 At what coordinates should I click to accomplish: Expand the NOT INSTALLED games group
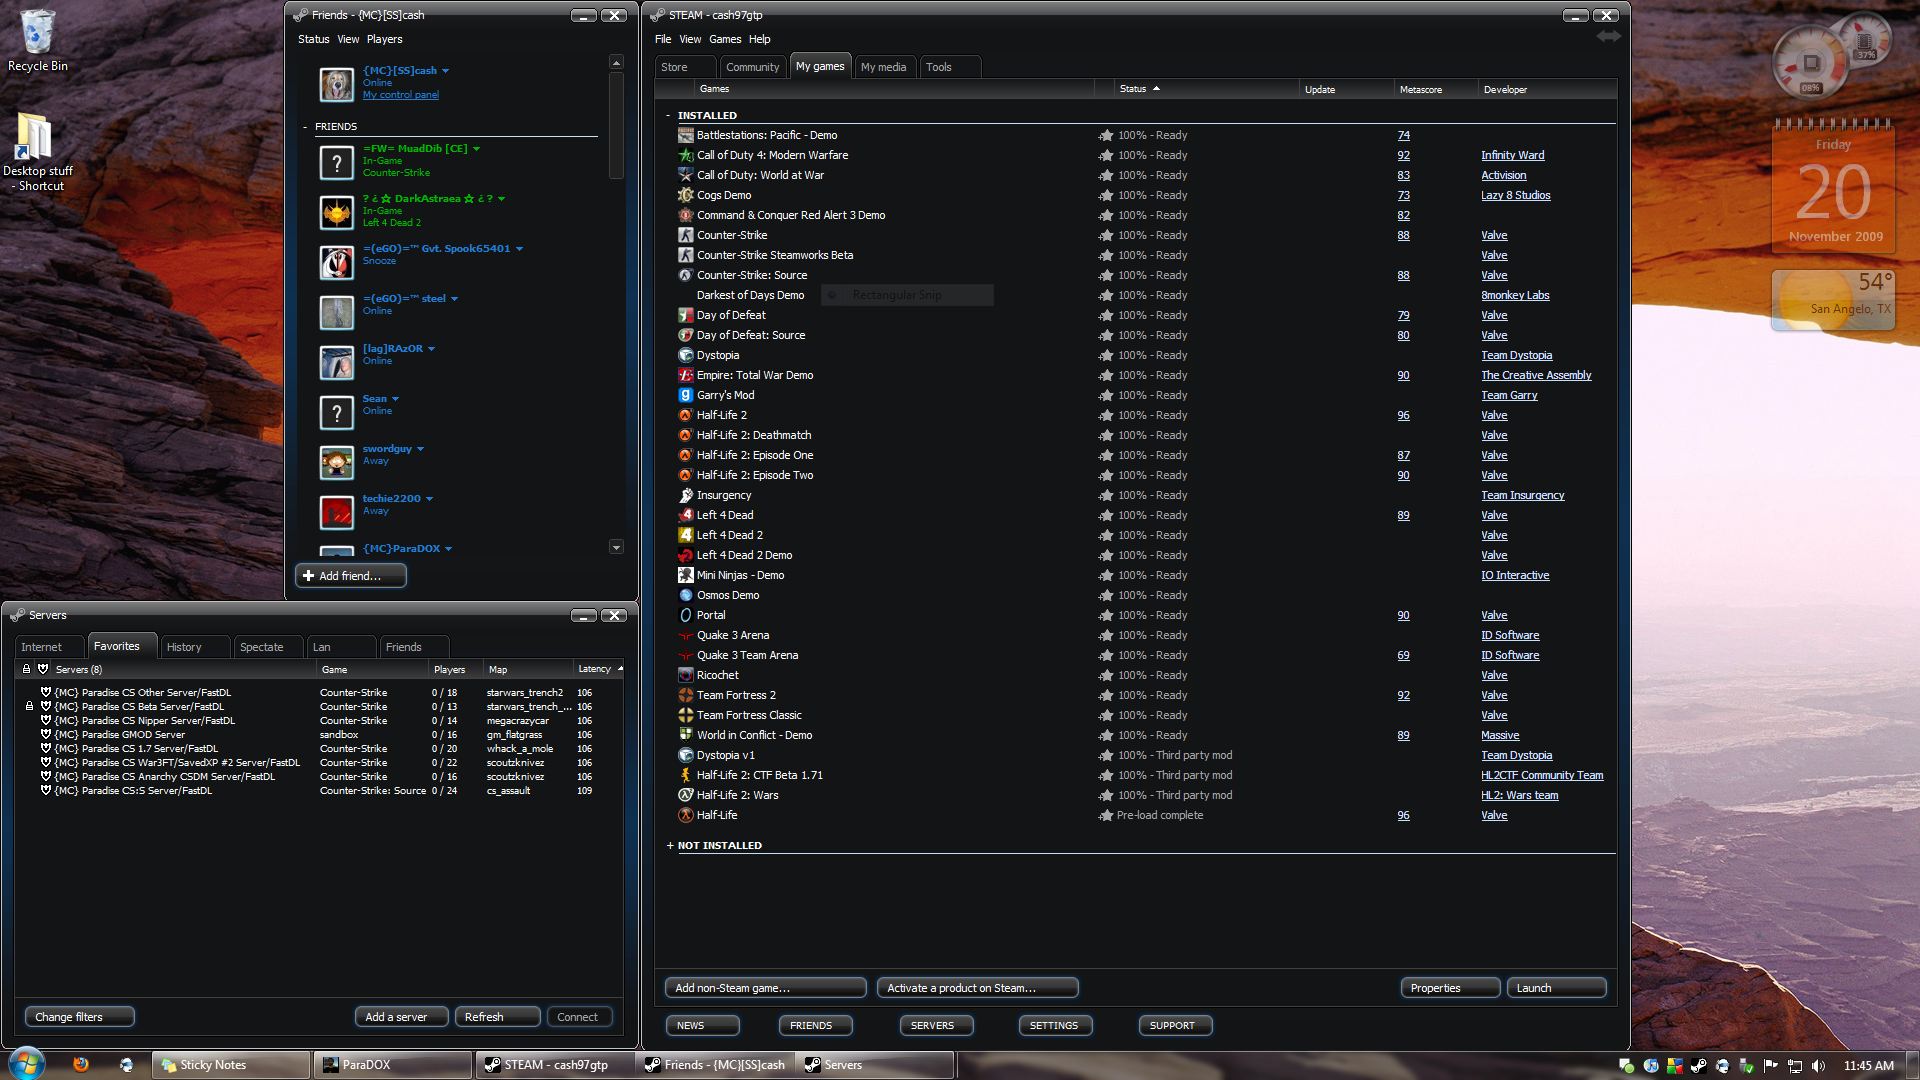(670, 845)
